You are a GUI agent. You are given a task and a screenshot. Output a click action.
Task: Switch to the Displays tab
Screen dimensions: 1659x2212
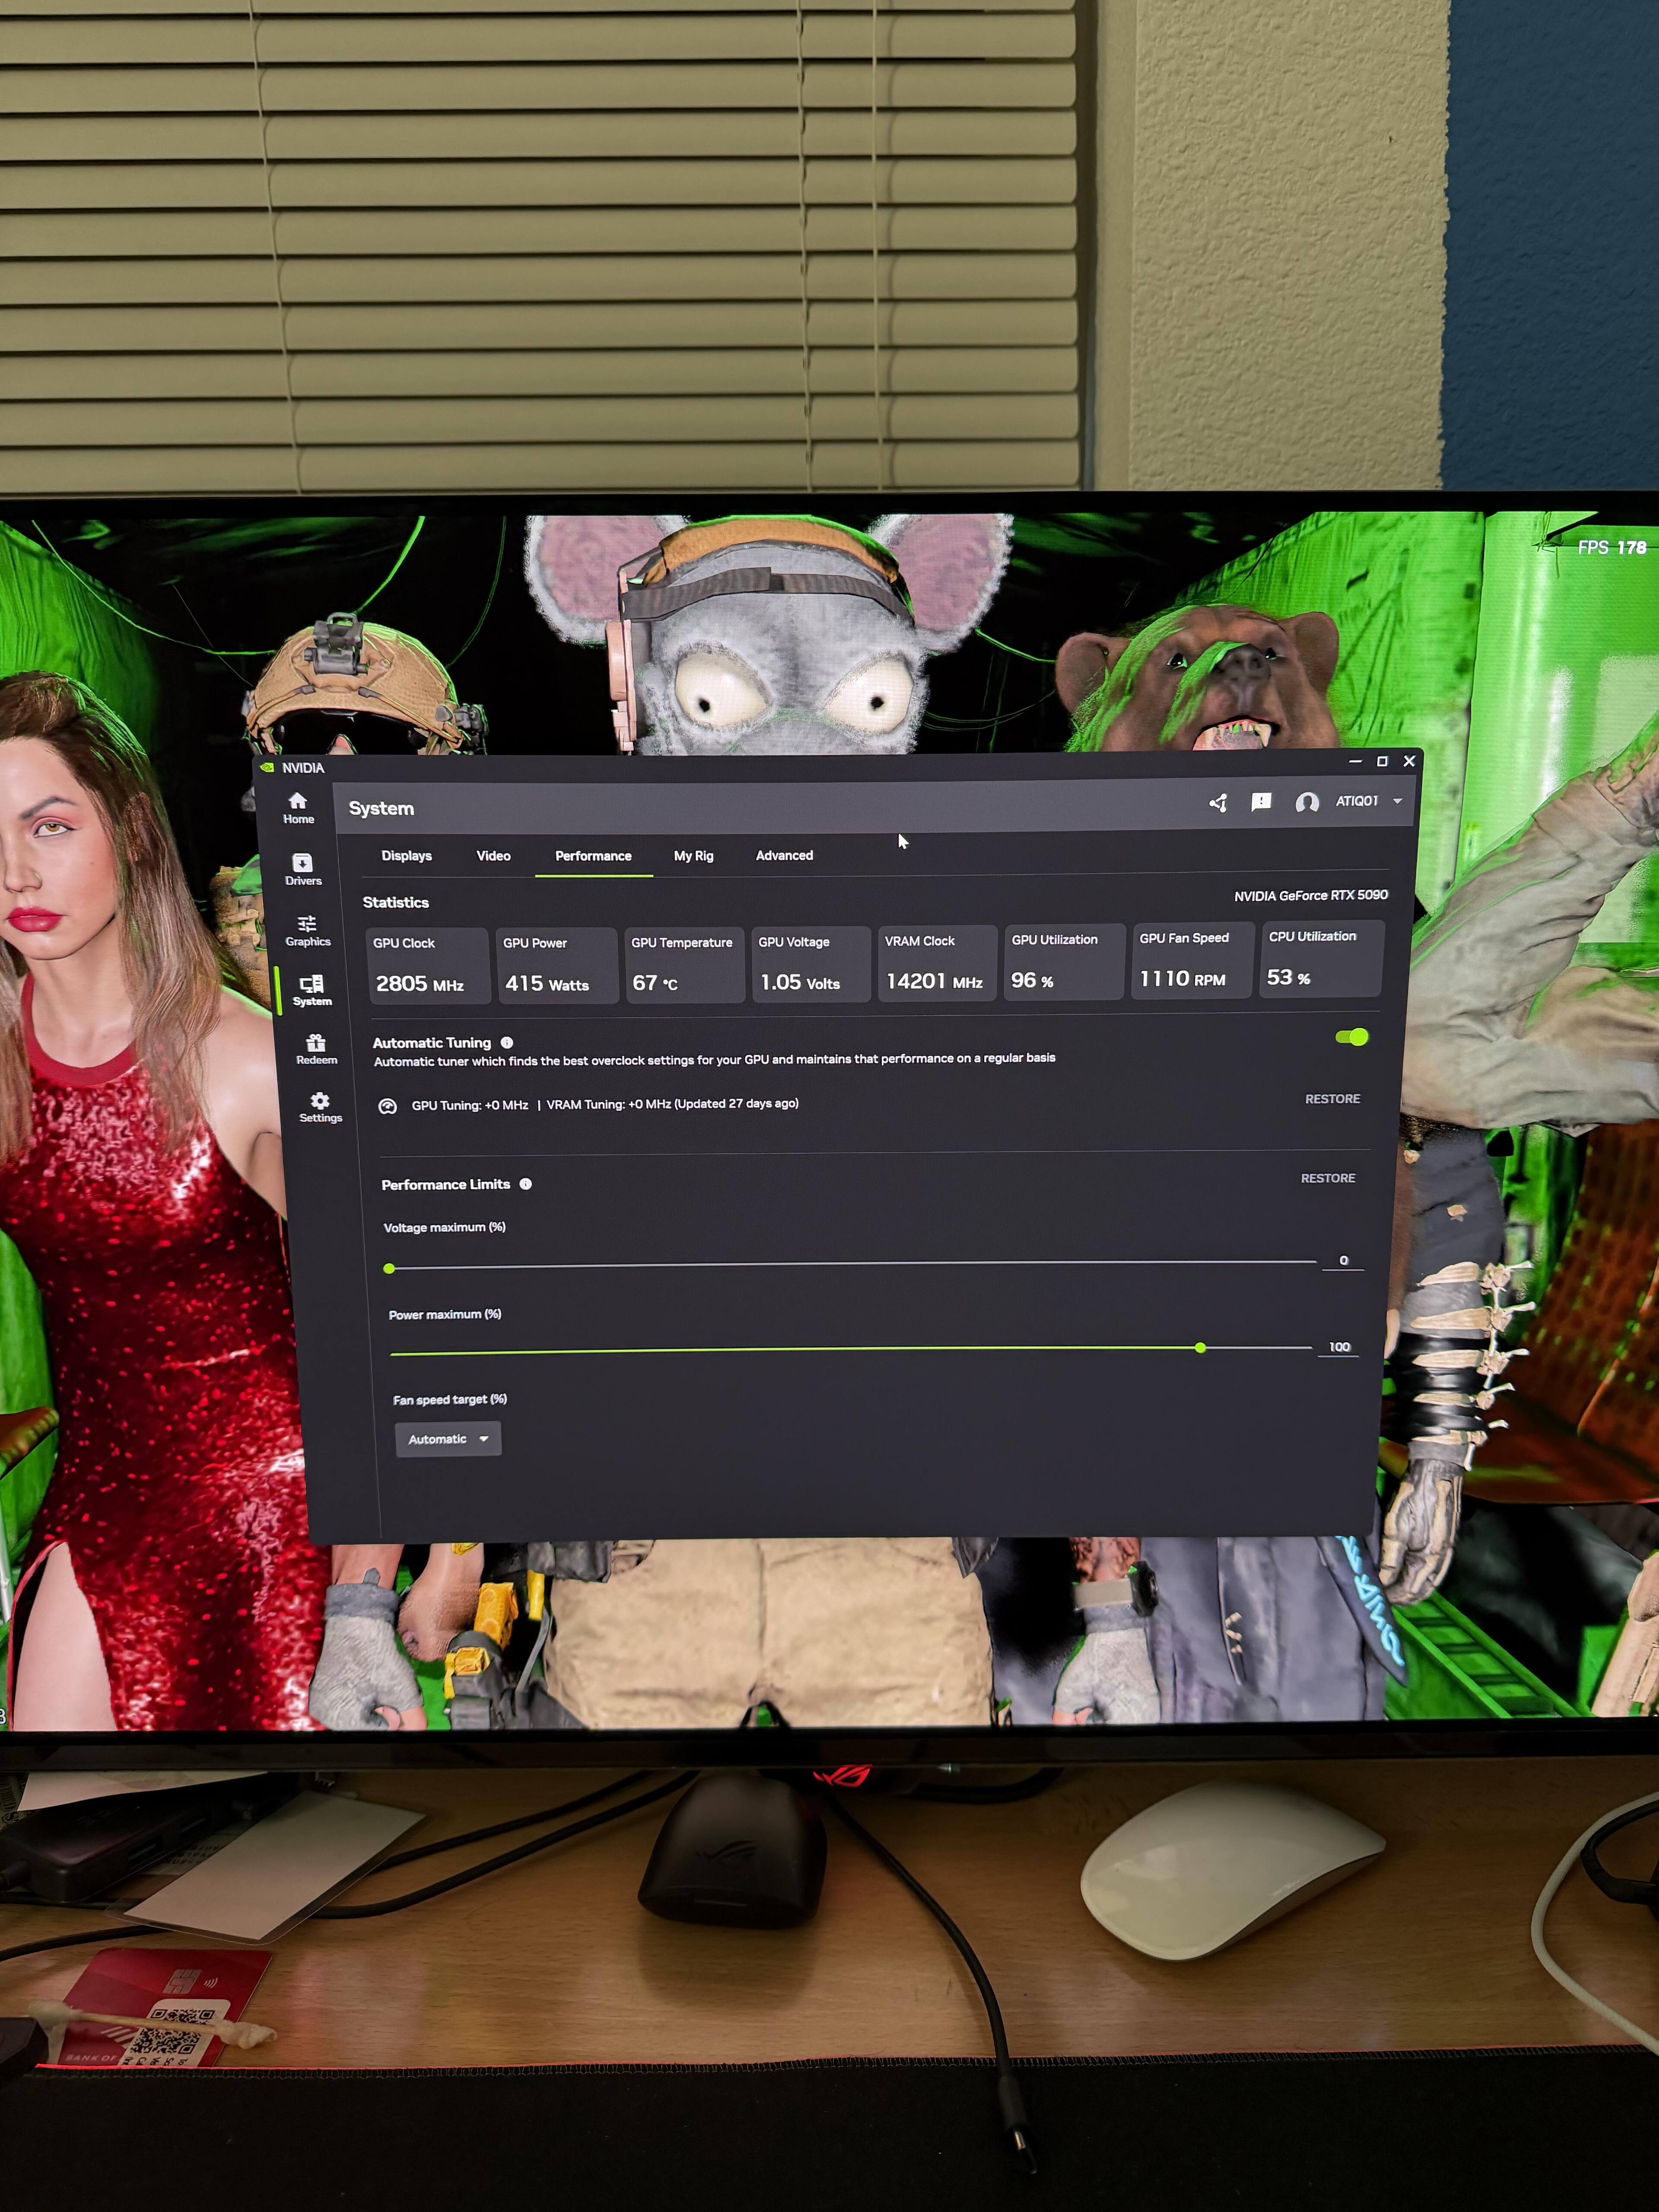406,856
